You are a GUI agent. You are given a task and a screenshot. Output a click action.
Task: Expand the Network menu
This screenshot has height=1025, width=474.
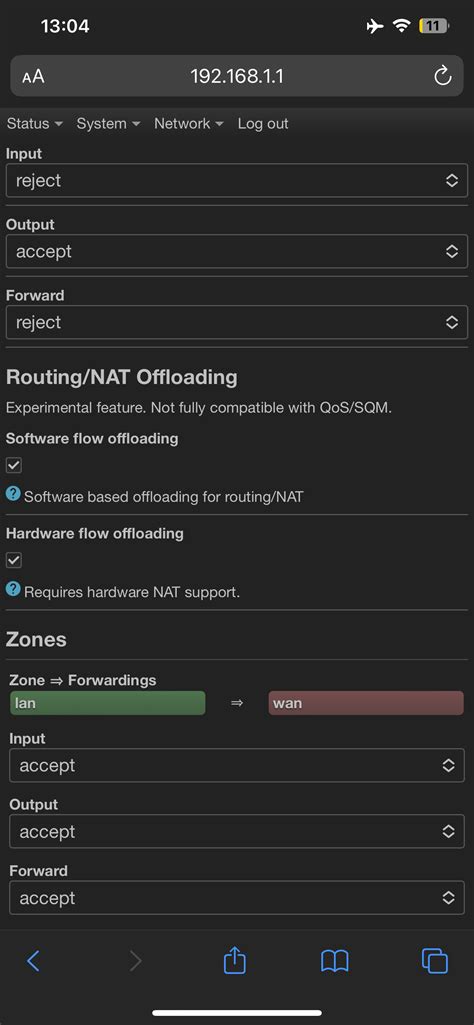coord(189,124)
